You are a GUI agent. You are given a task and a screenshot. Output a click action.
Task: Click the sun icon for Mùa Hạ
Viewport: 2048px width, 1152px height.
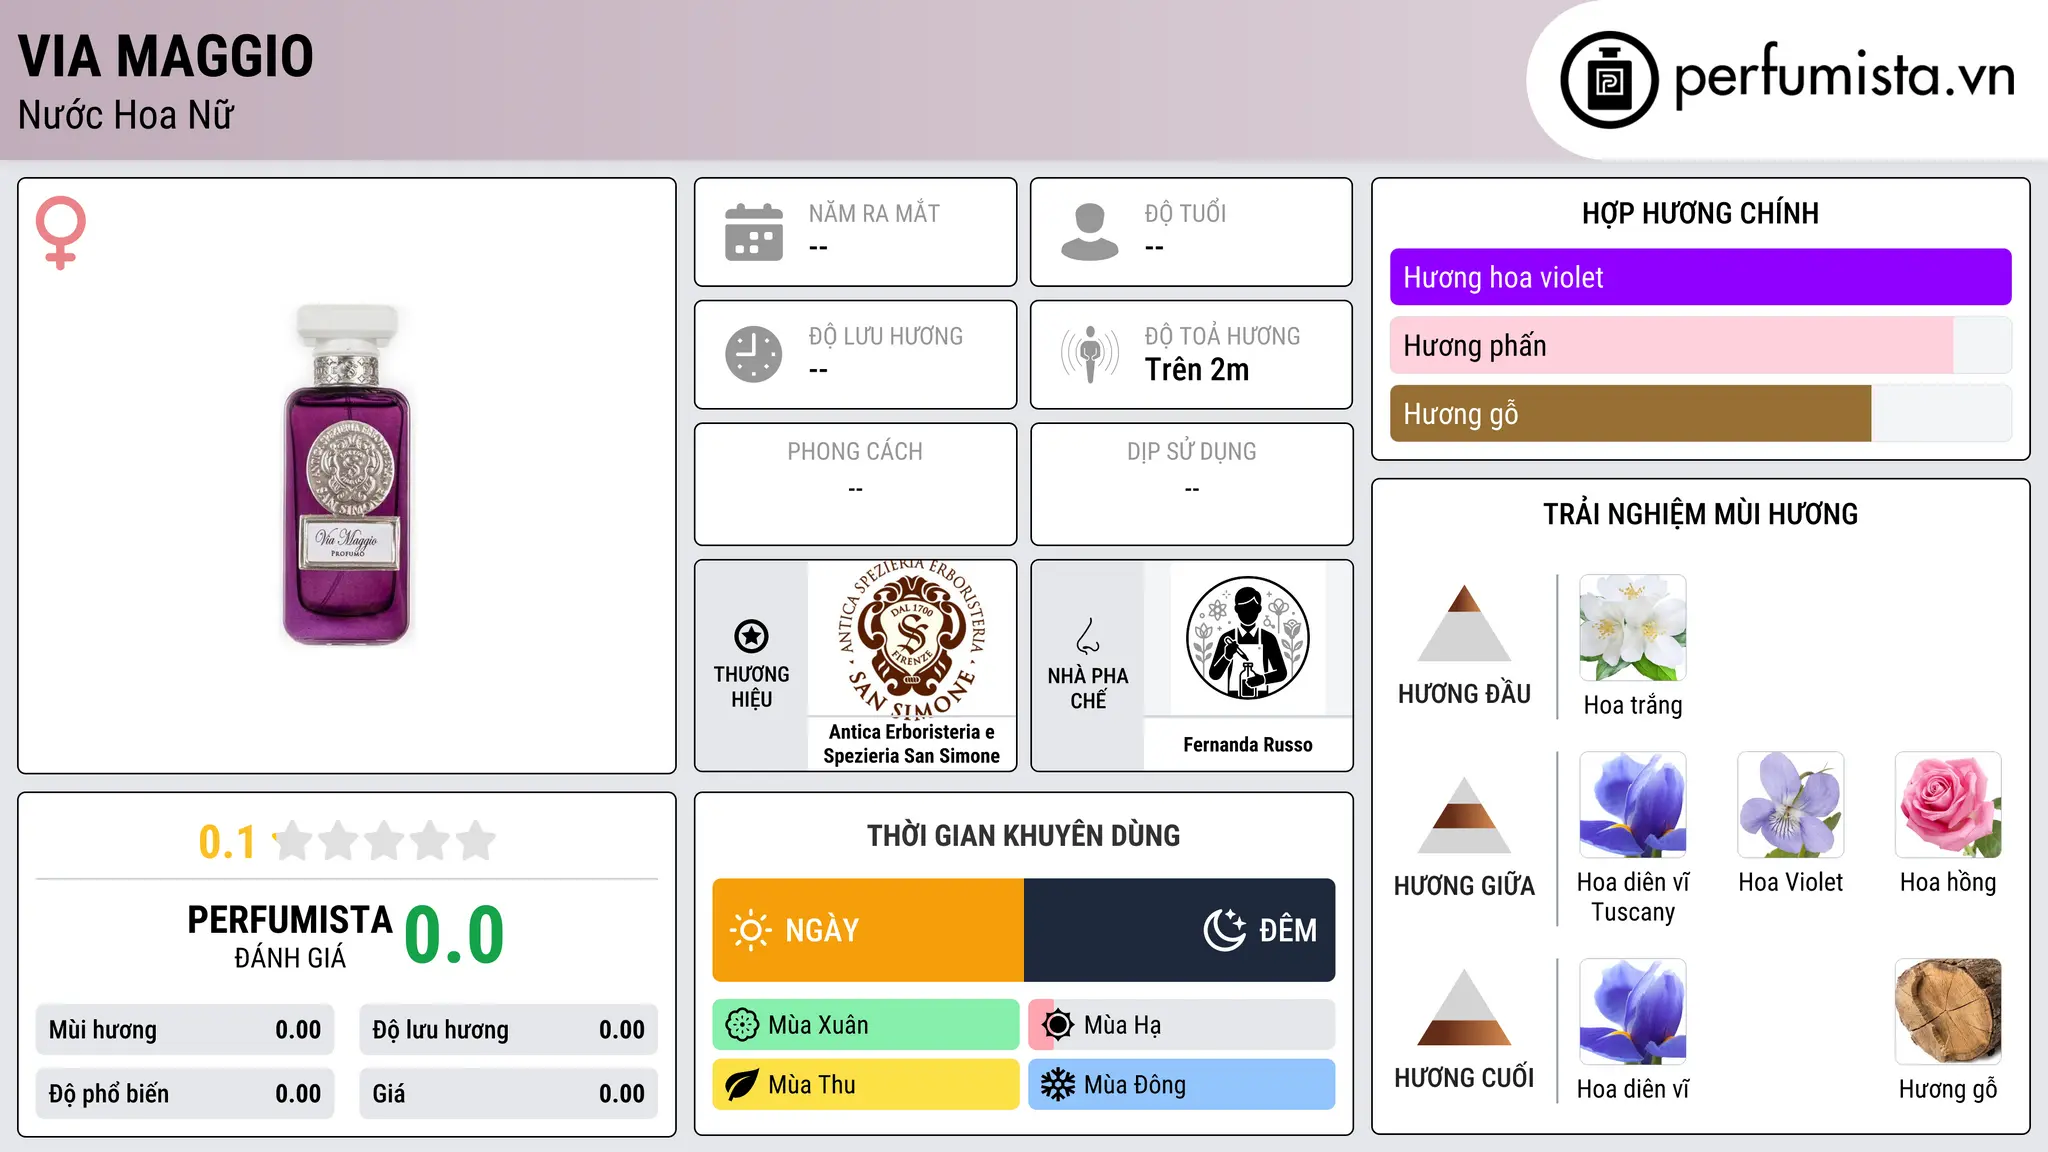click(x=1058, y=1025)
